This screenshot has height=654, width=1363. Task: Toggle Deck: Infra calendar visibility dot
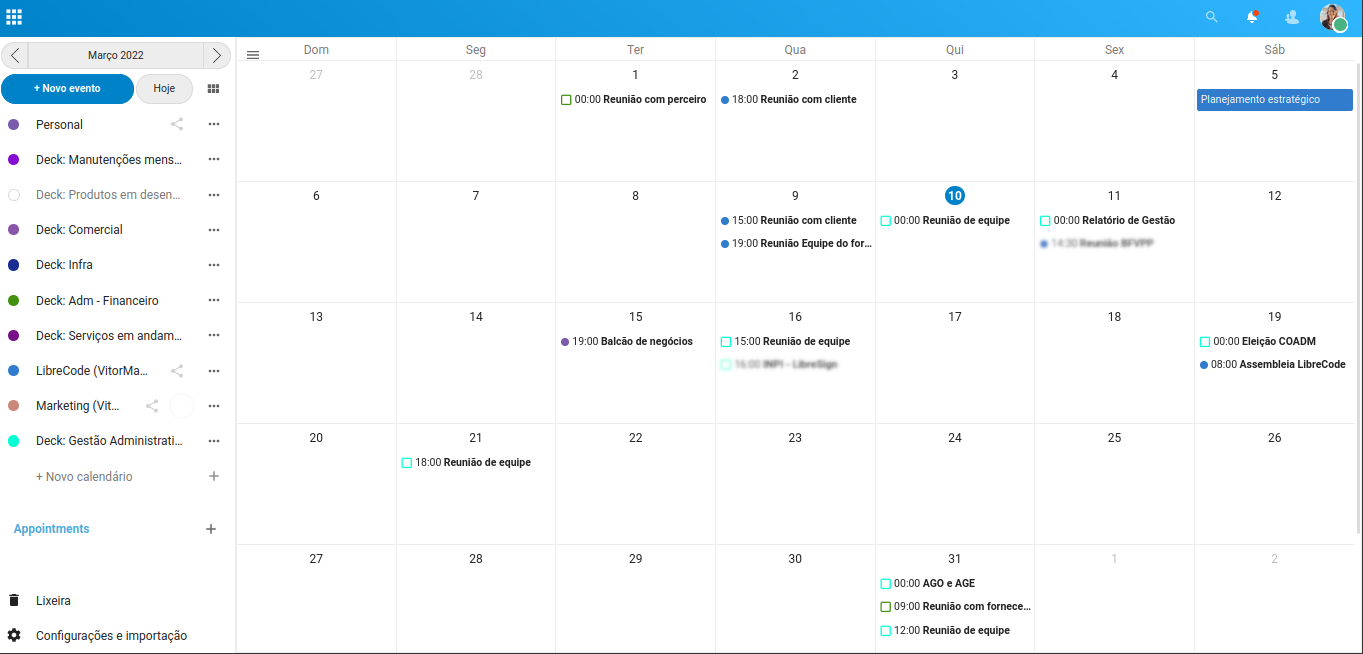[x=14, y=265]
